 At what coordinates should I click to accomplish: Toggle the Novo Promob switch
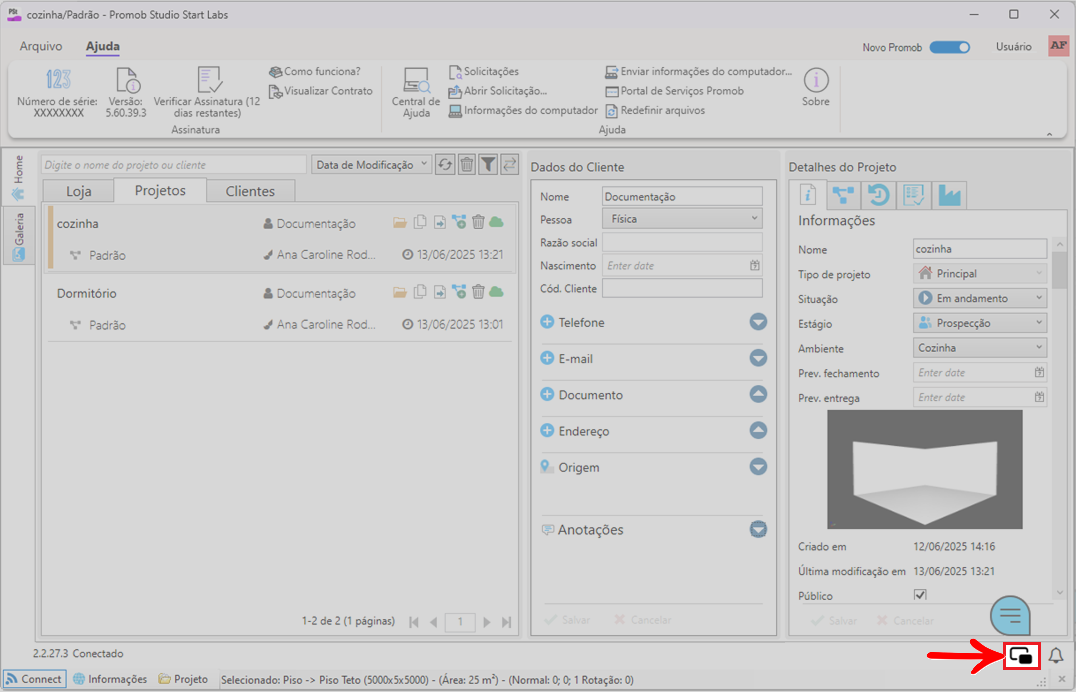pyautogui.click(x=950, y=47)
